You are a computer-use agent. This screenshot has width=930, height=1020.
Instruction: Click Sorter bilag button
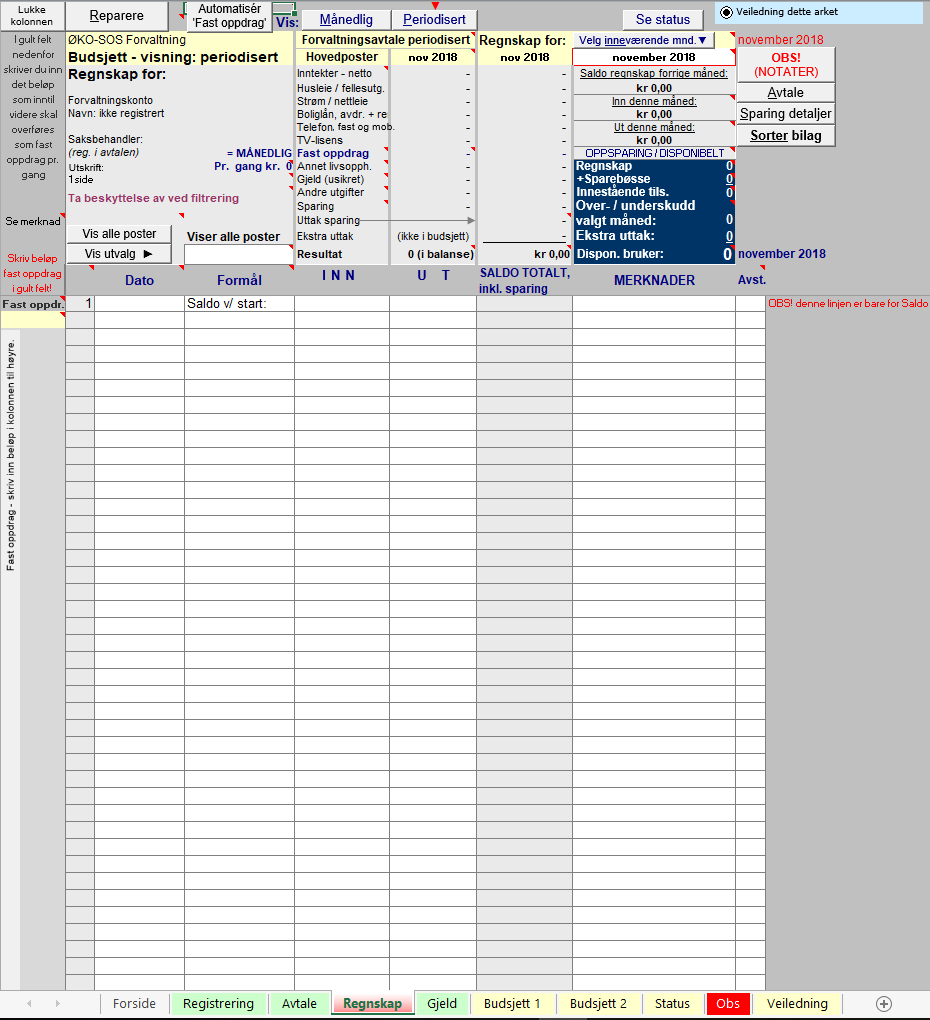coord(786,135)
